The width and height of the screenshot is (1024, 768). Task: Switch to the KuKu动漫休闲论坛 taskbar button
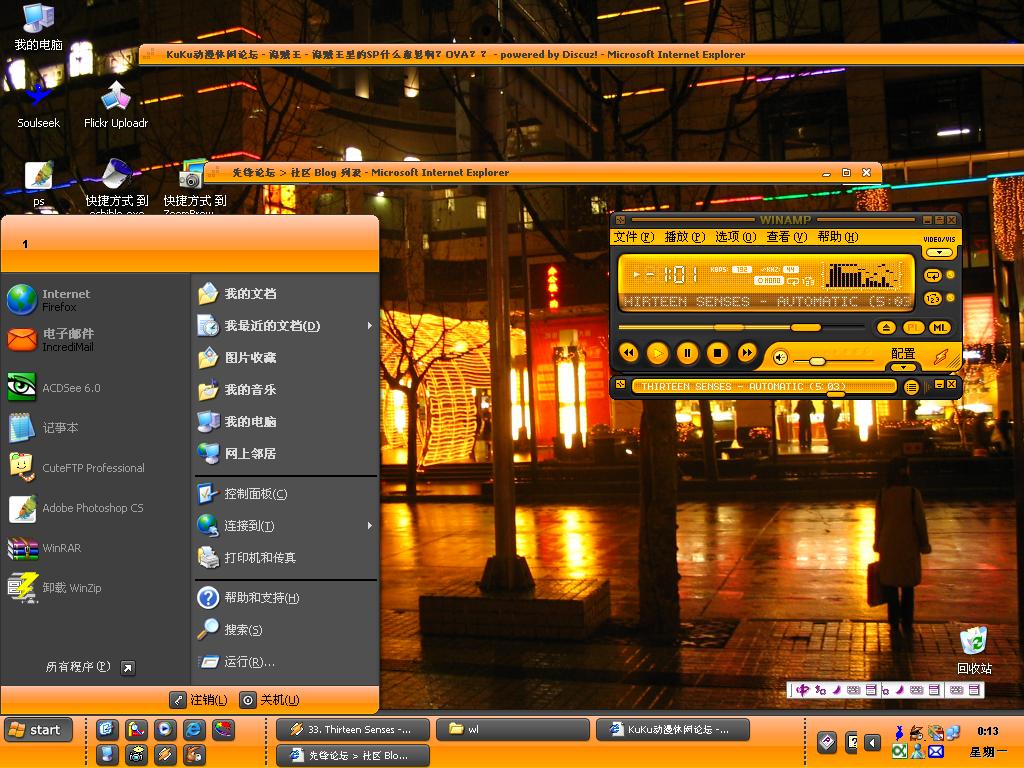(673, 729)
